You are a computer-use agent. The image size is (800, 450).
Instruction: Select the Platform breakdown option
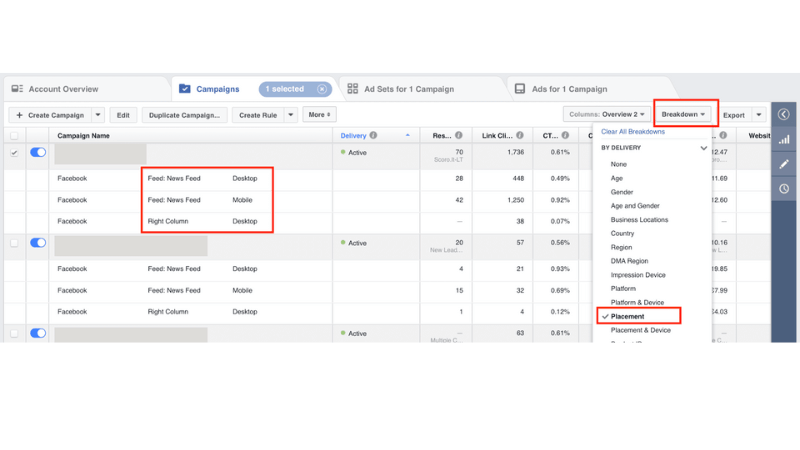[623, 288]
